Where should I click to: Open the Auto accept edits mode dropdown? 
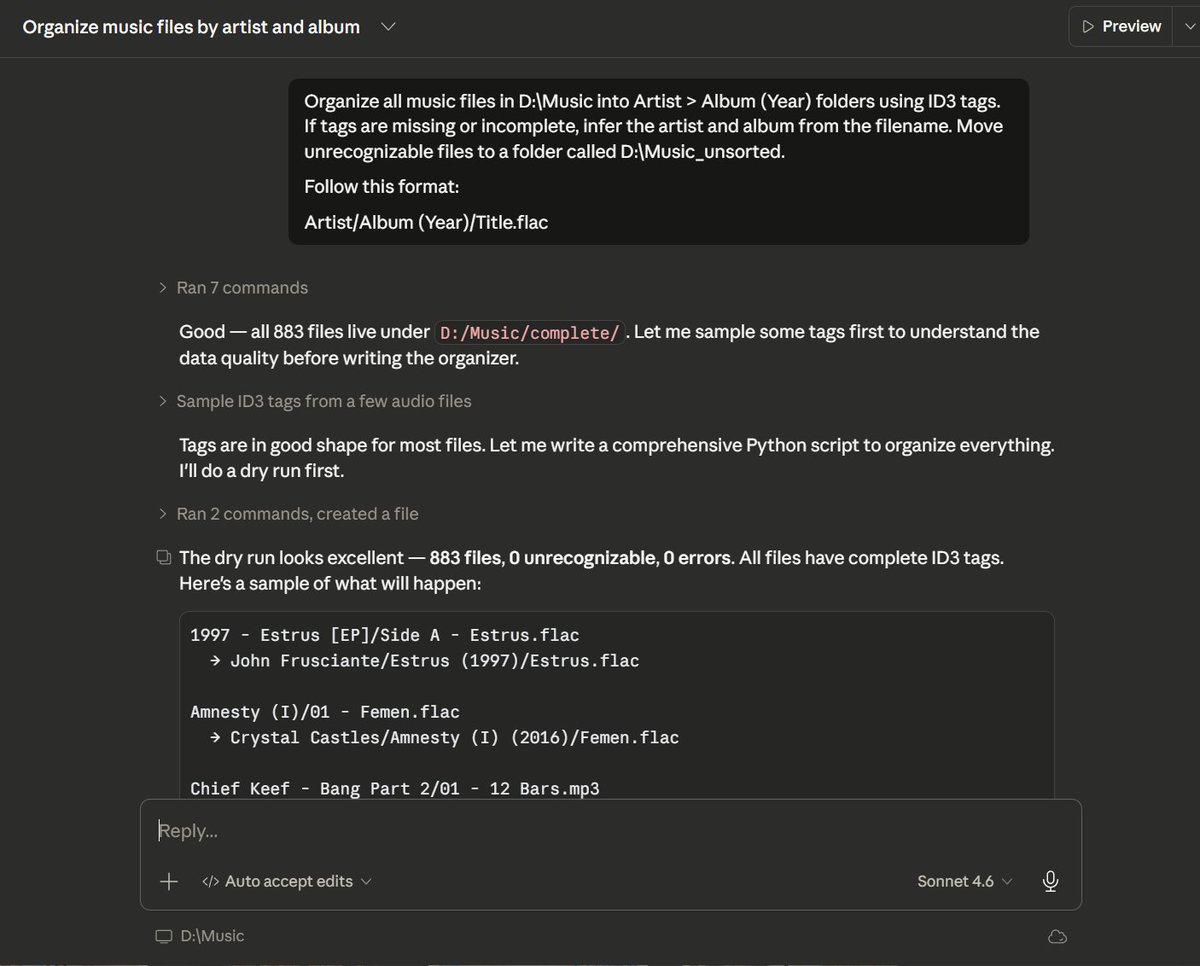click(x=287, y=881)
